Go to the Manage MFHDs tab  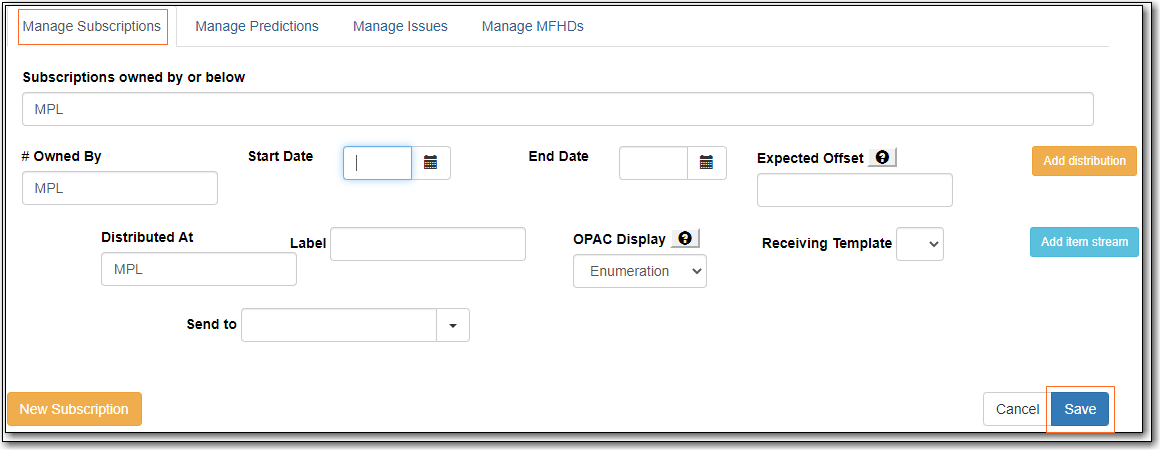[x=532, y=27]
